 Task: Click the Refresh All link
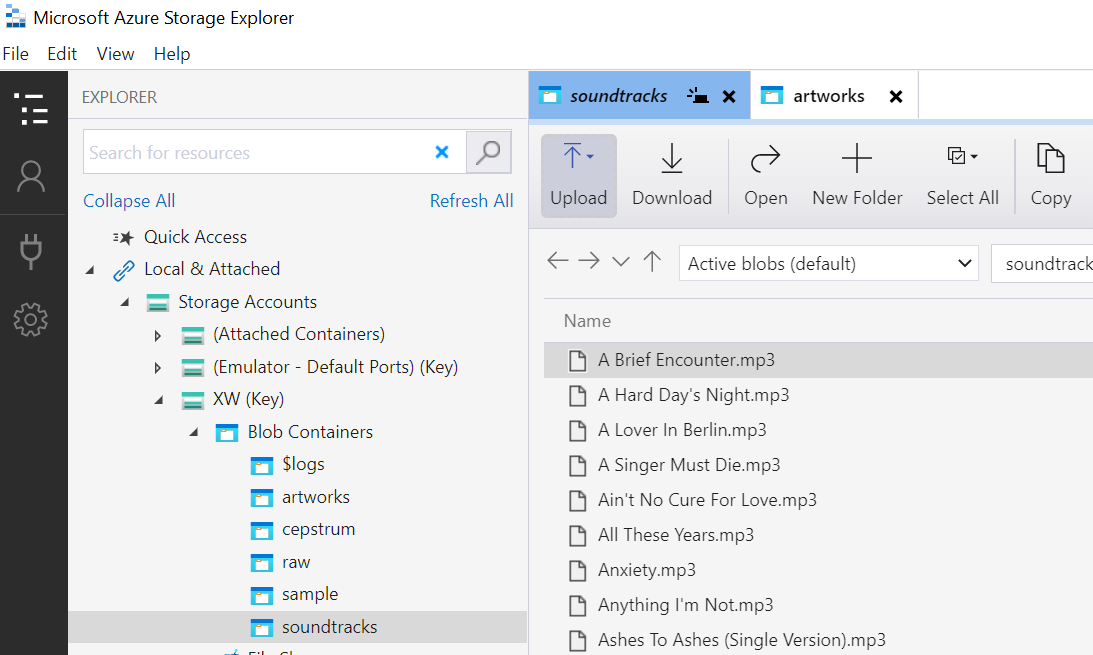pyautogui.click(x=471, y=201)
